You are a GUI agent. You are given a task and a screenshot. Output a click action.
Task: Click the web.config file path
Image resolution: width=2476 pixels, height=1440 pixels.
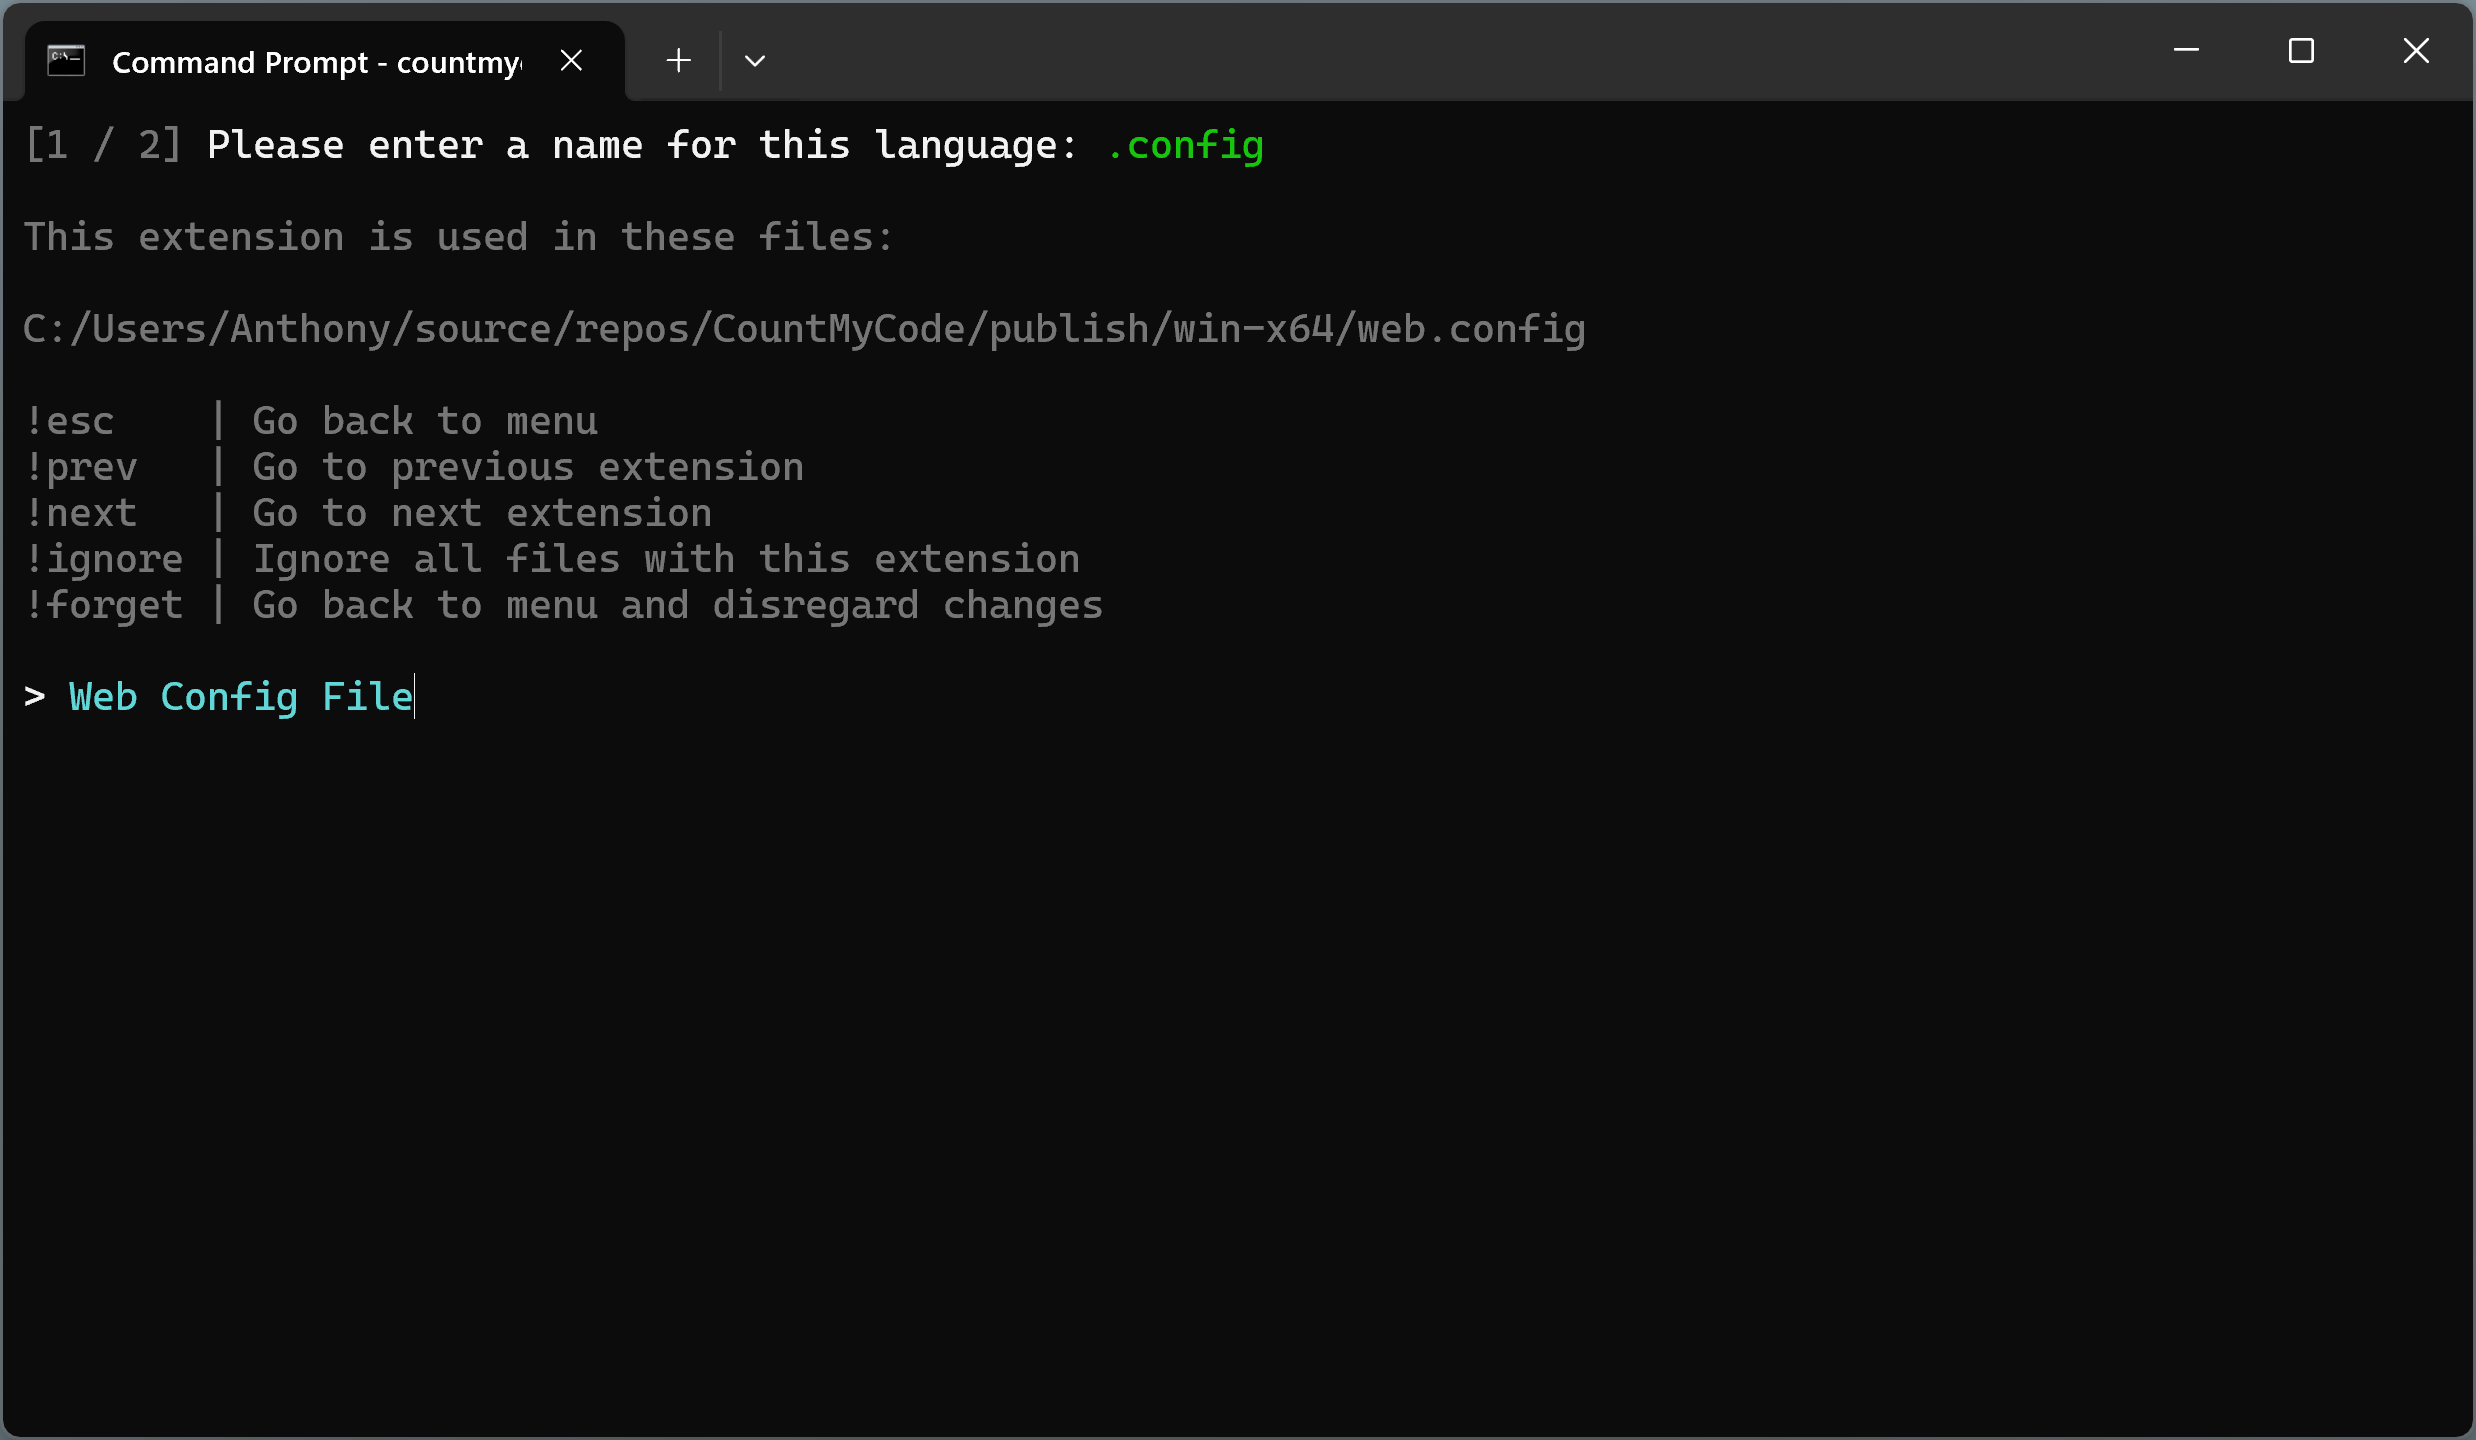(804, 329)
